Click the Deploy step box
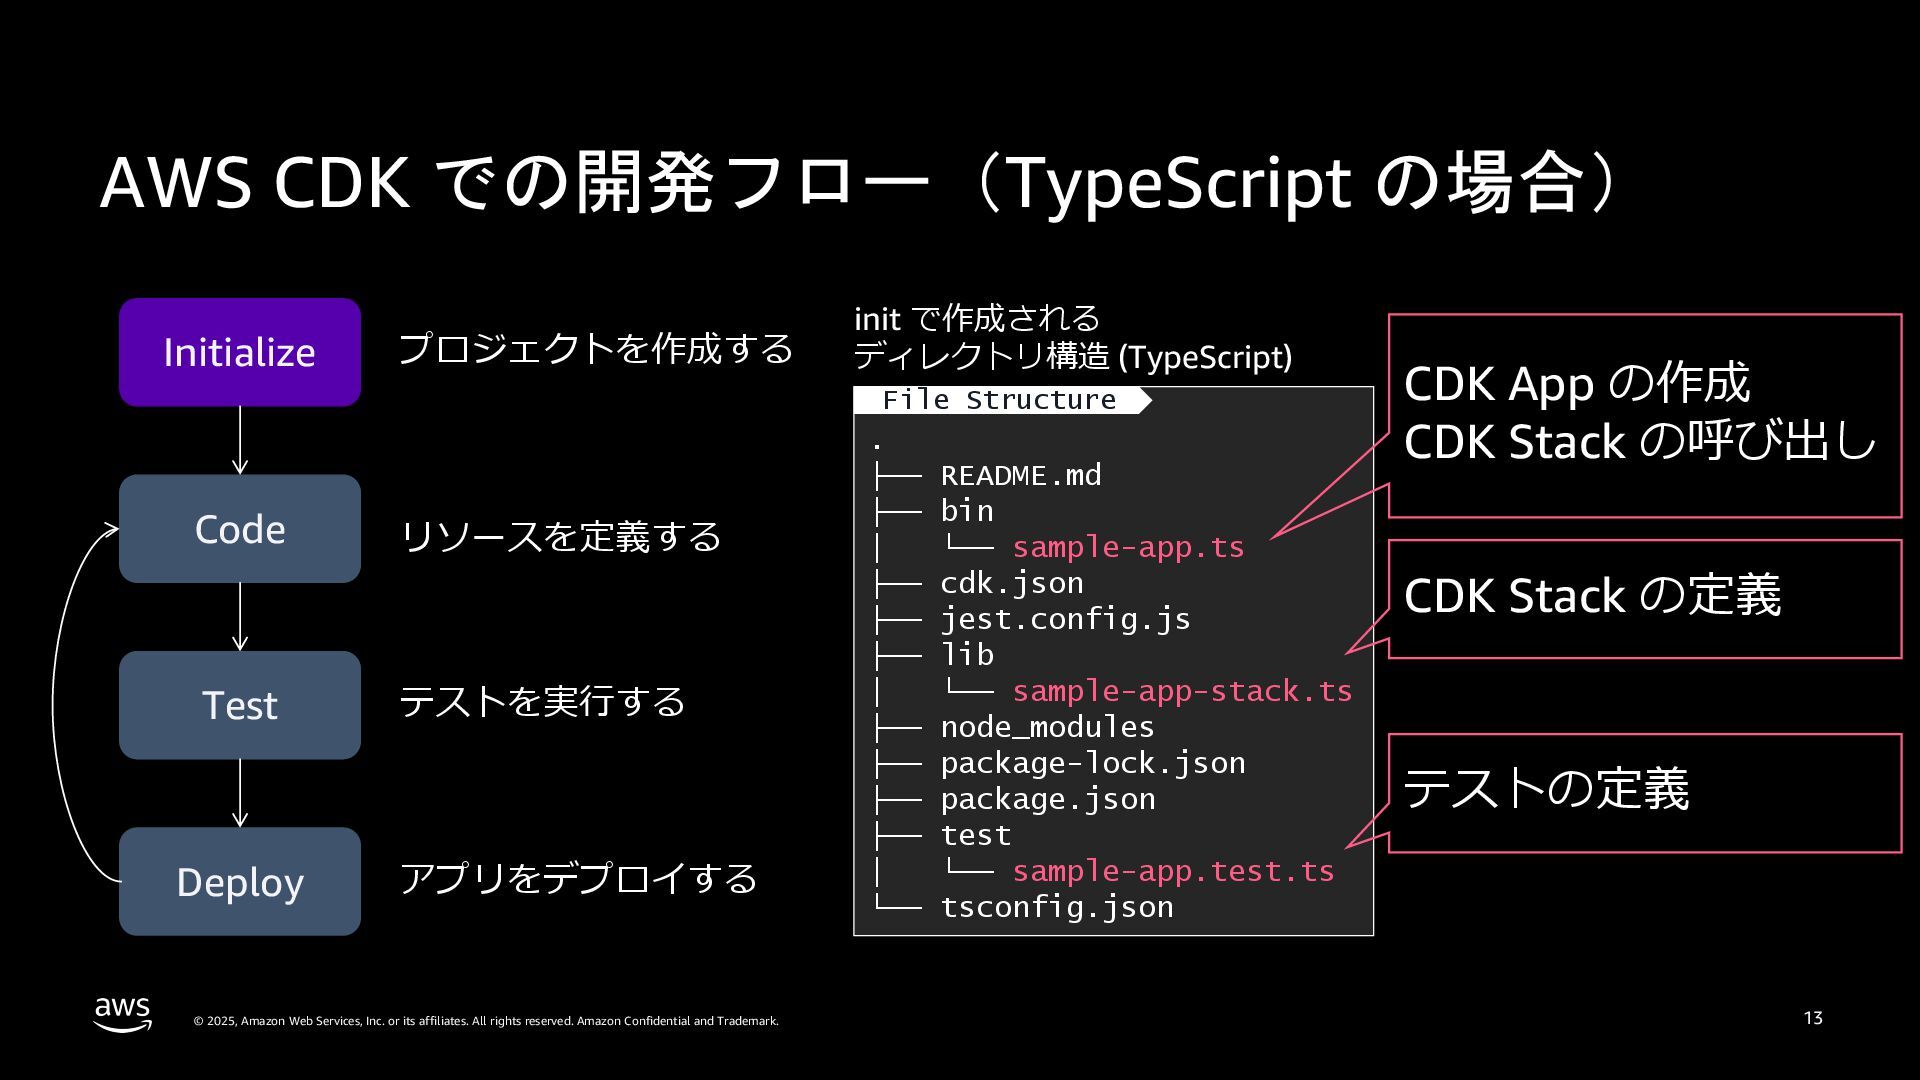The height and width of the screenshot is (1080, 1920). [240, 882]
